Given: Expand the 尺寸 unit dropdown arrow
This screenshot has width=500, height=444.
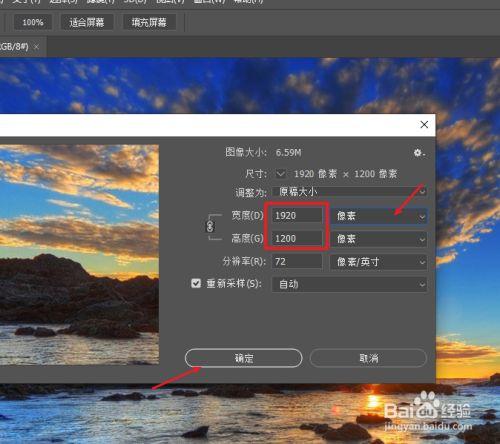Looking at the screenshot, I should [x=281, y=174].
